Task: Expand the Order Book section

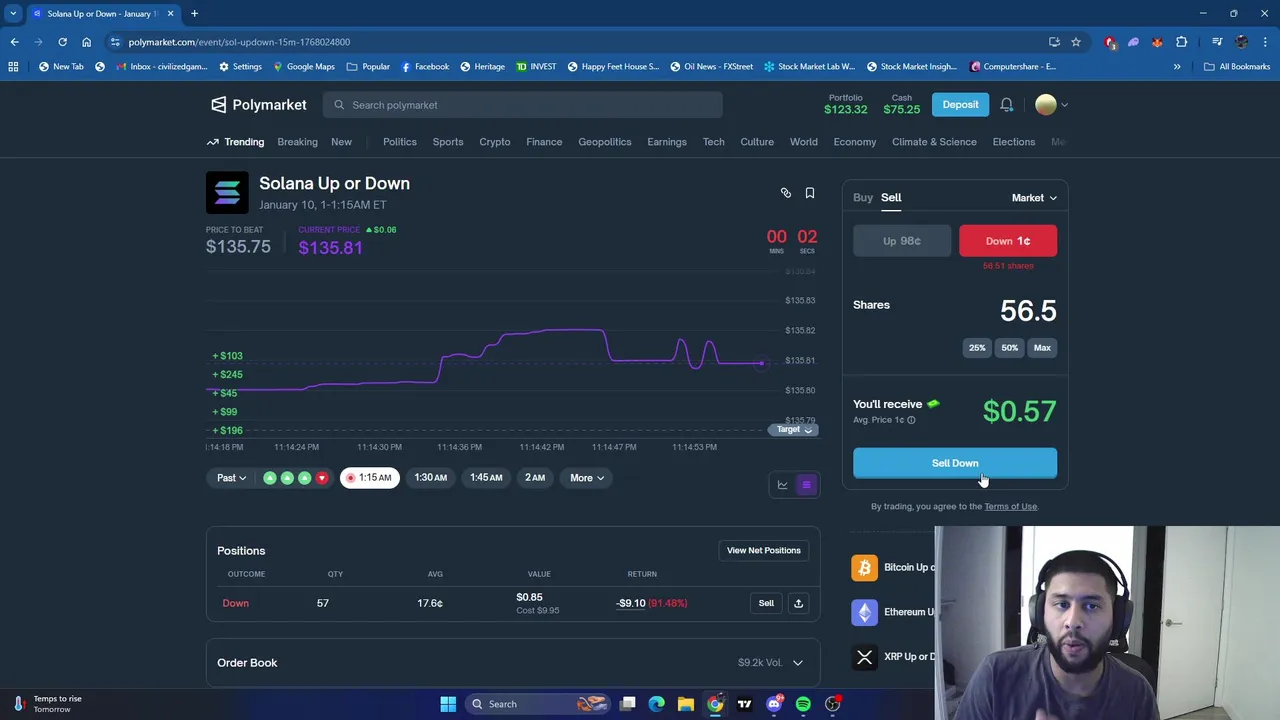Action: click(513, 663)
